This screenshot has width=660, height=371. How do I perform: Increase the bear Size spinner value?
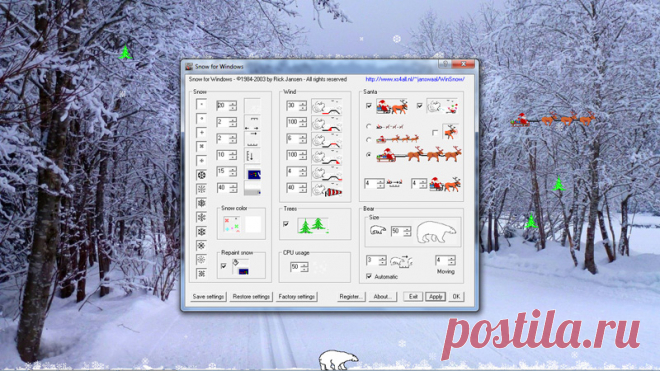(407, 229)
